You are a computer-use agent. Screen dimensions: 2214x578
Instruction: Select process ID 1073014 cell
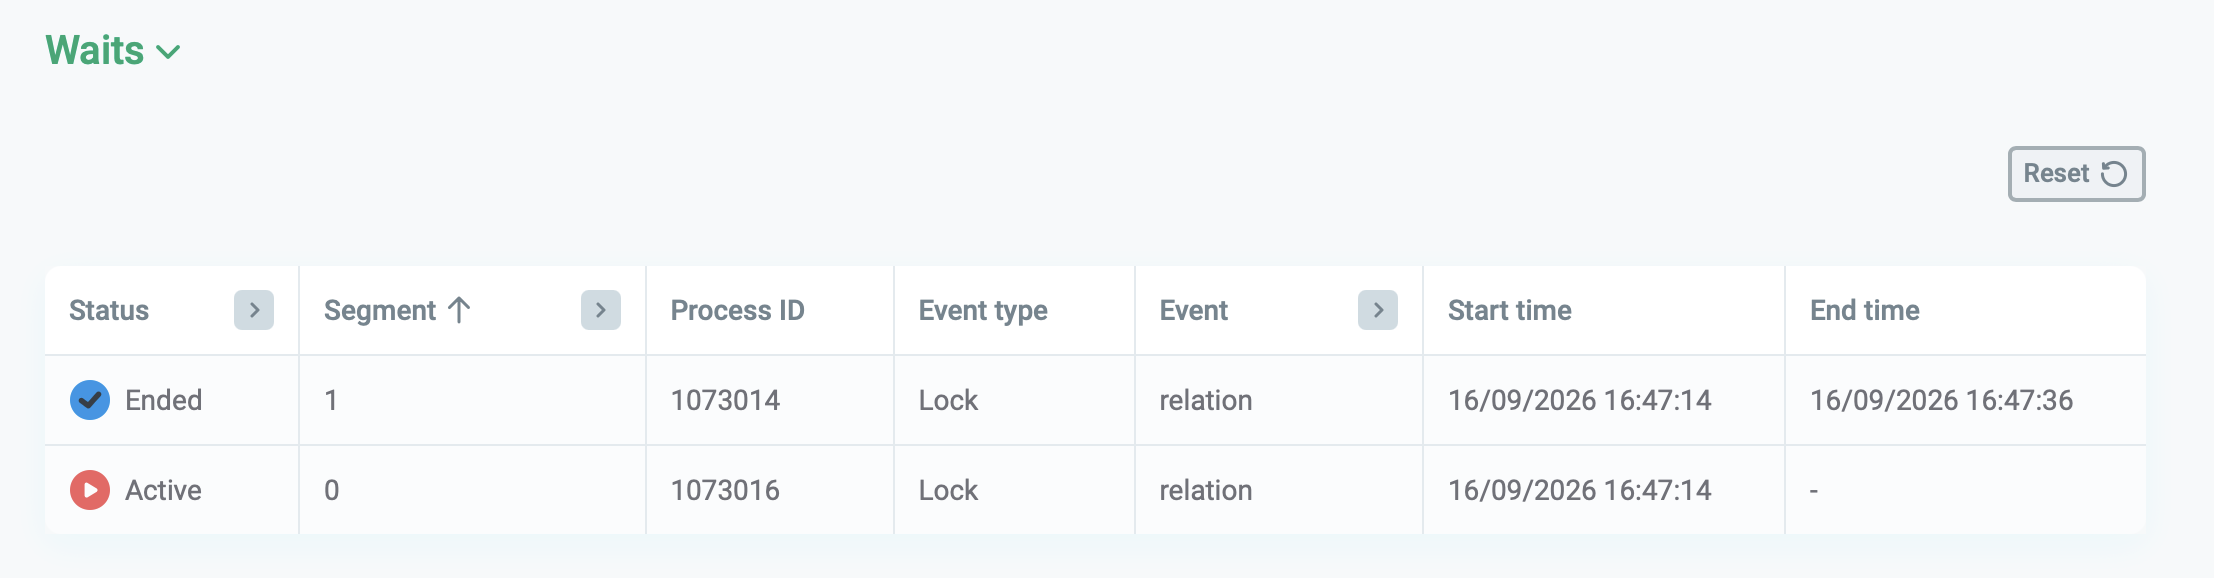[x=770, y=400]
